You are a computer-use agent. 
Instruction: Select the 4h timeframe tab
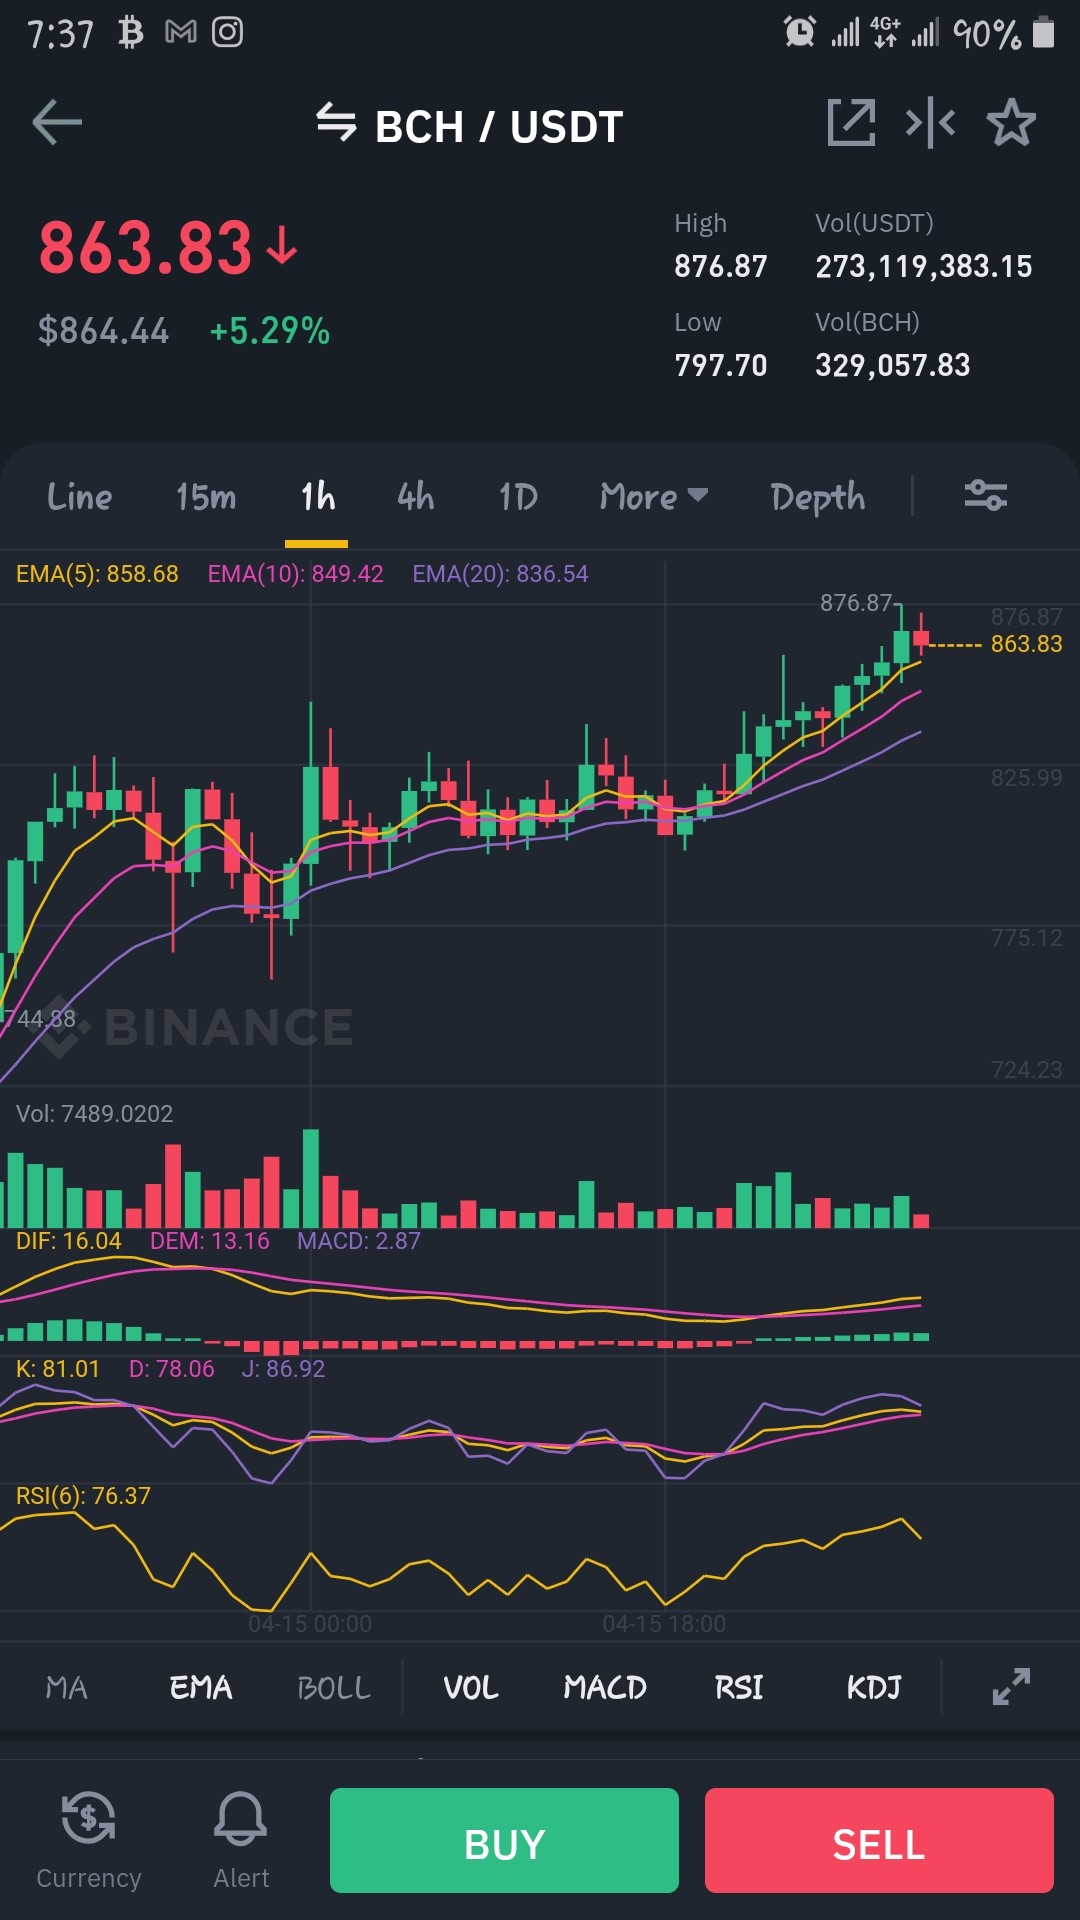[416, 496]
